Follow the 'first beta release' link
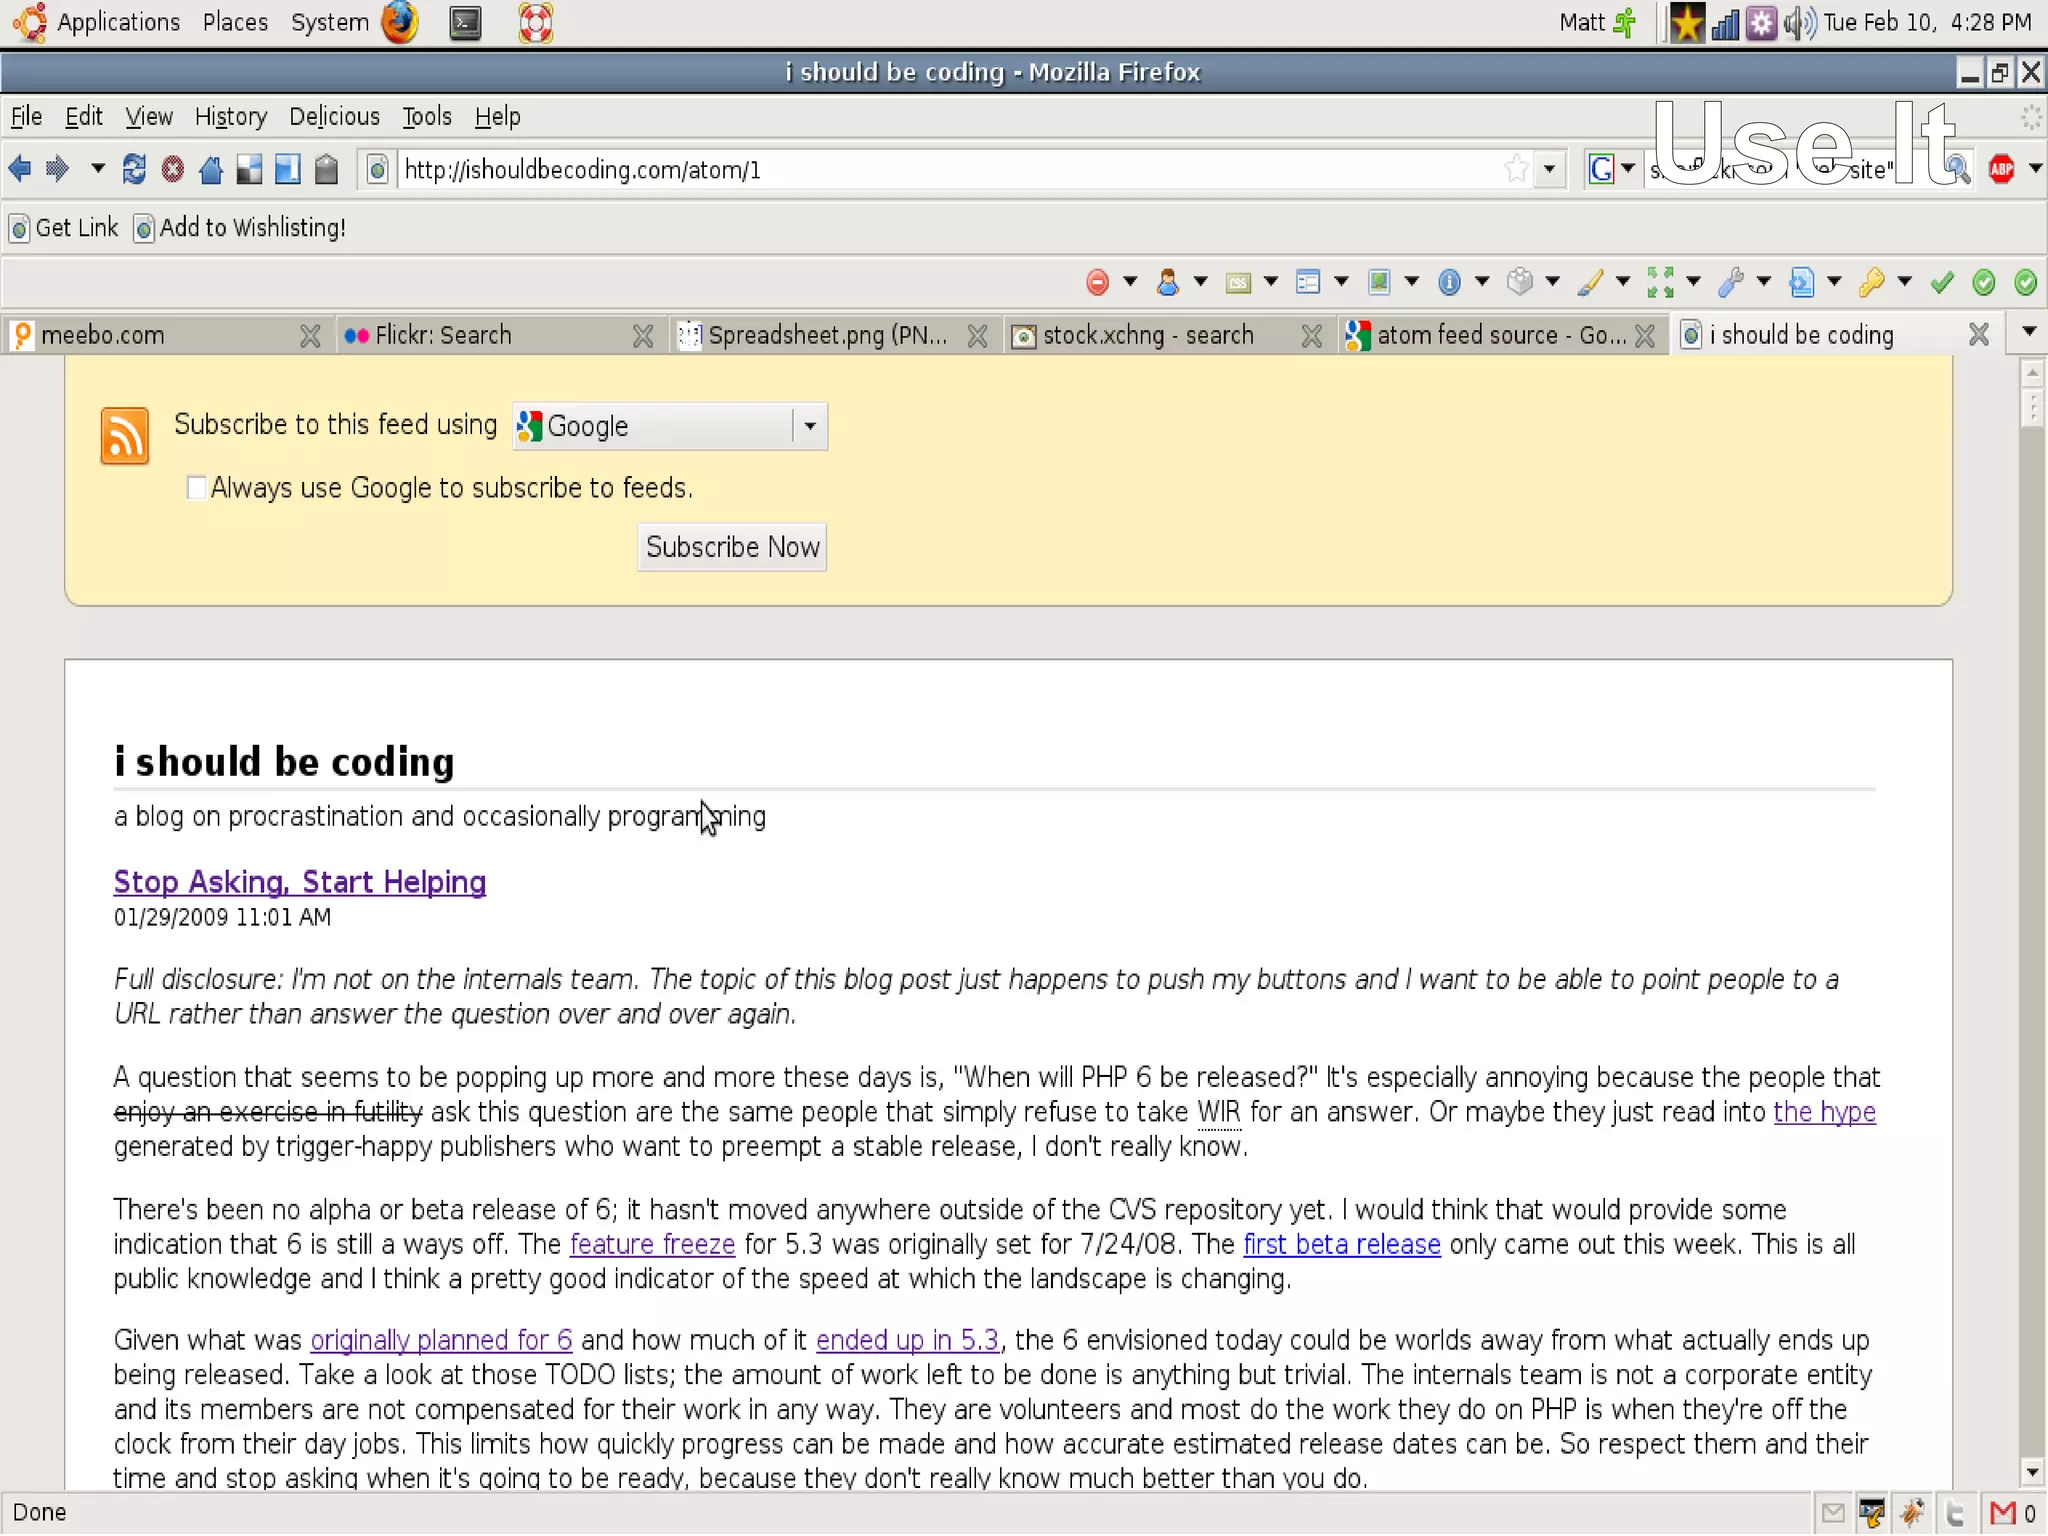 [x=1341, y=1244]
